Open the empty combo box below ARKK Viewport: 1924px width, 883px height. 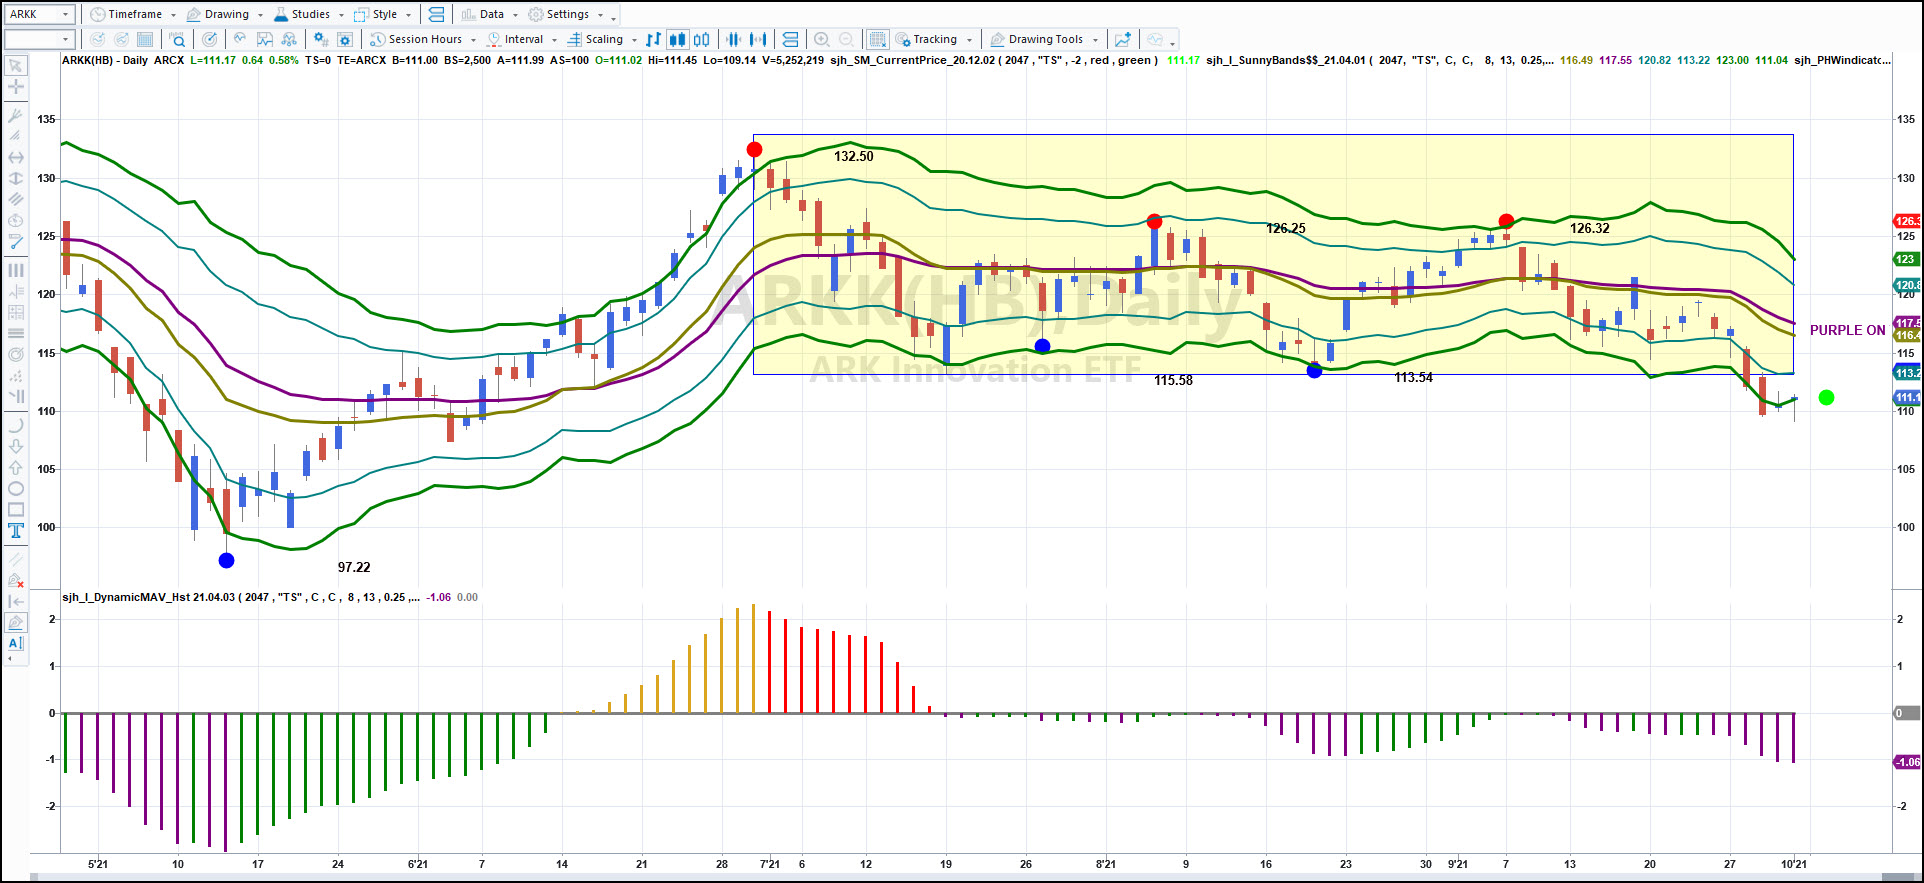pos(39,39)
